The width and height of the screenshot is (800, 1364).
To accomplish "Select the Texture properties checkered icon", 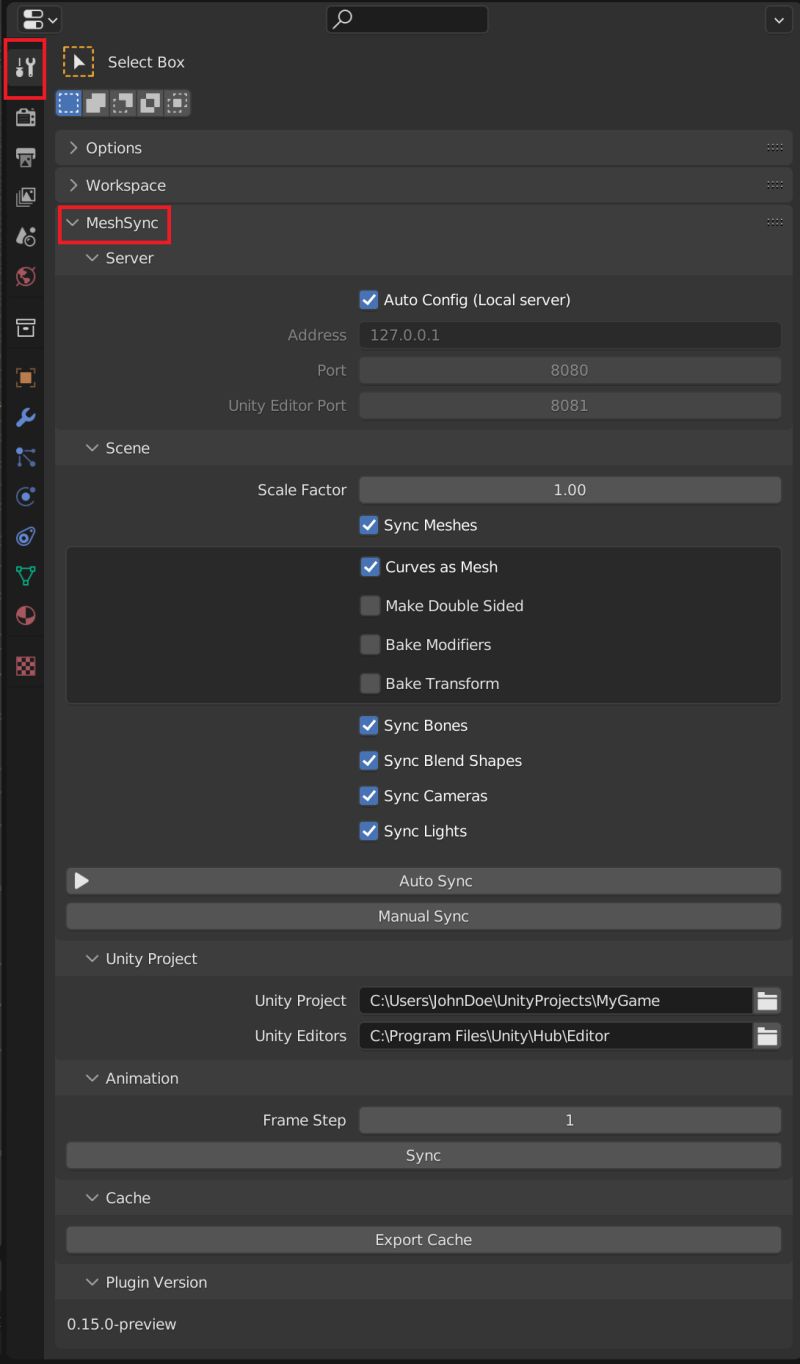I will click(25, 665).
